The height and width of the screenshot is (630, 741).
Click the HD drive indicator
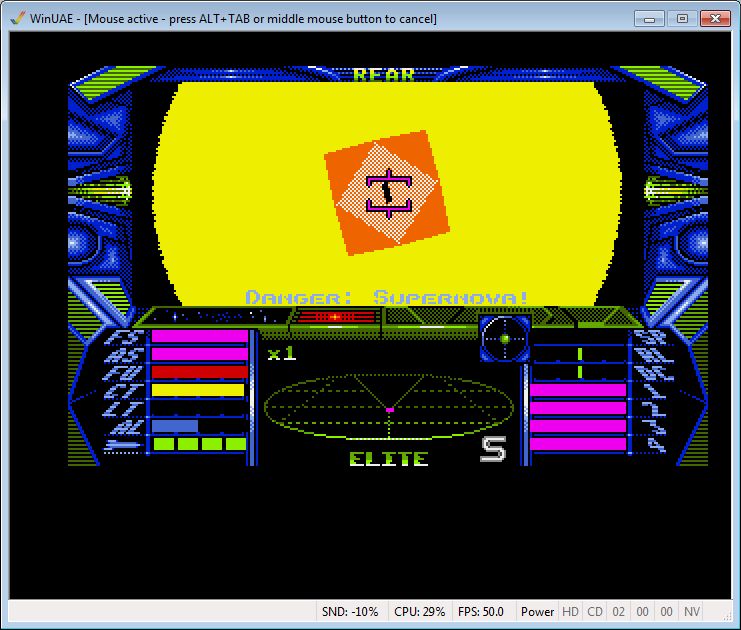click(570, 612)
